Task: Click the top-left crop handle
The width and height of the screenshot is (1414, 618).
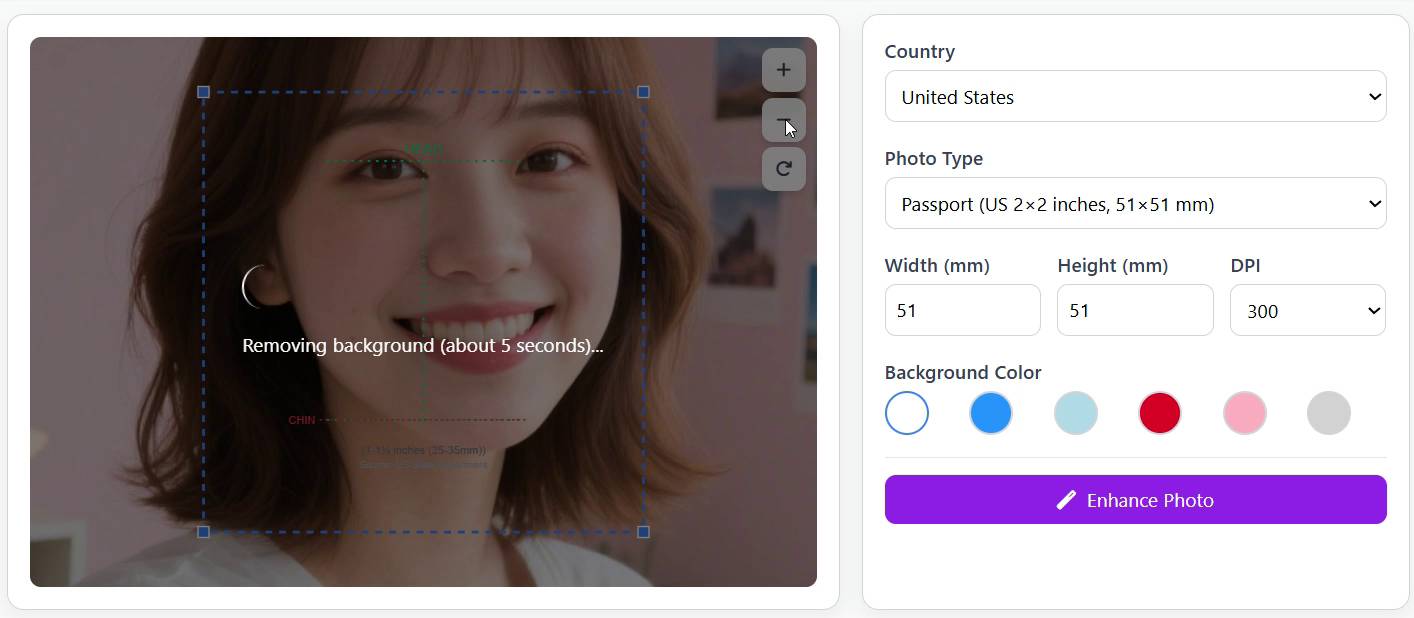Action: [x=204, y=92]
